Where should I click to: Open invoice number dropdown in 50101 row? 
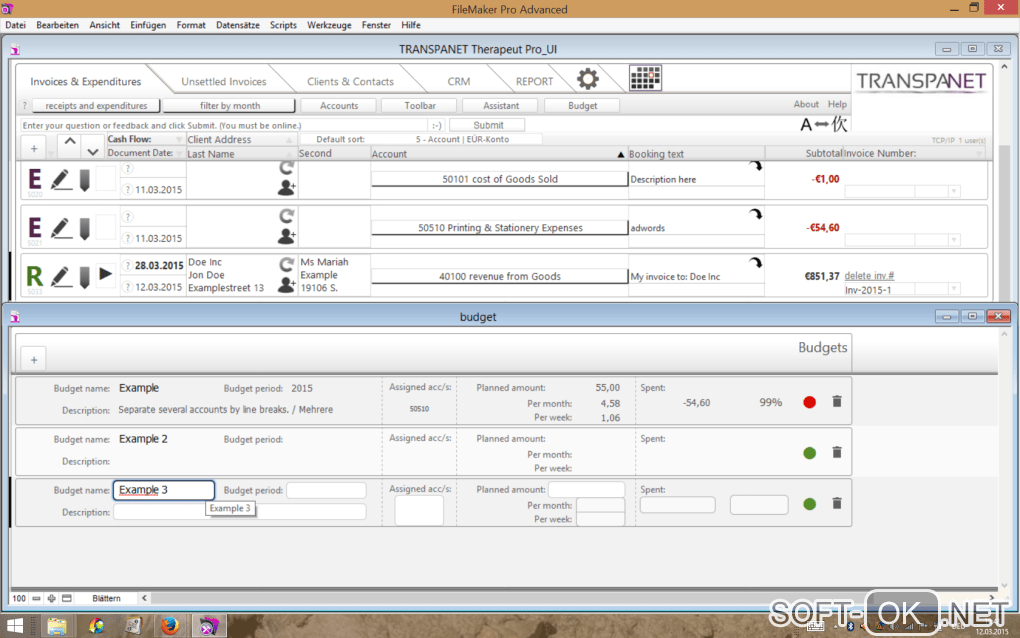point(954,191)
